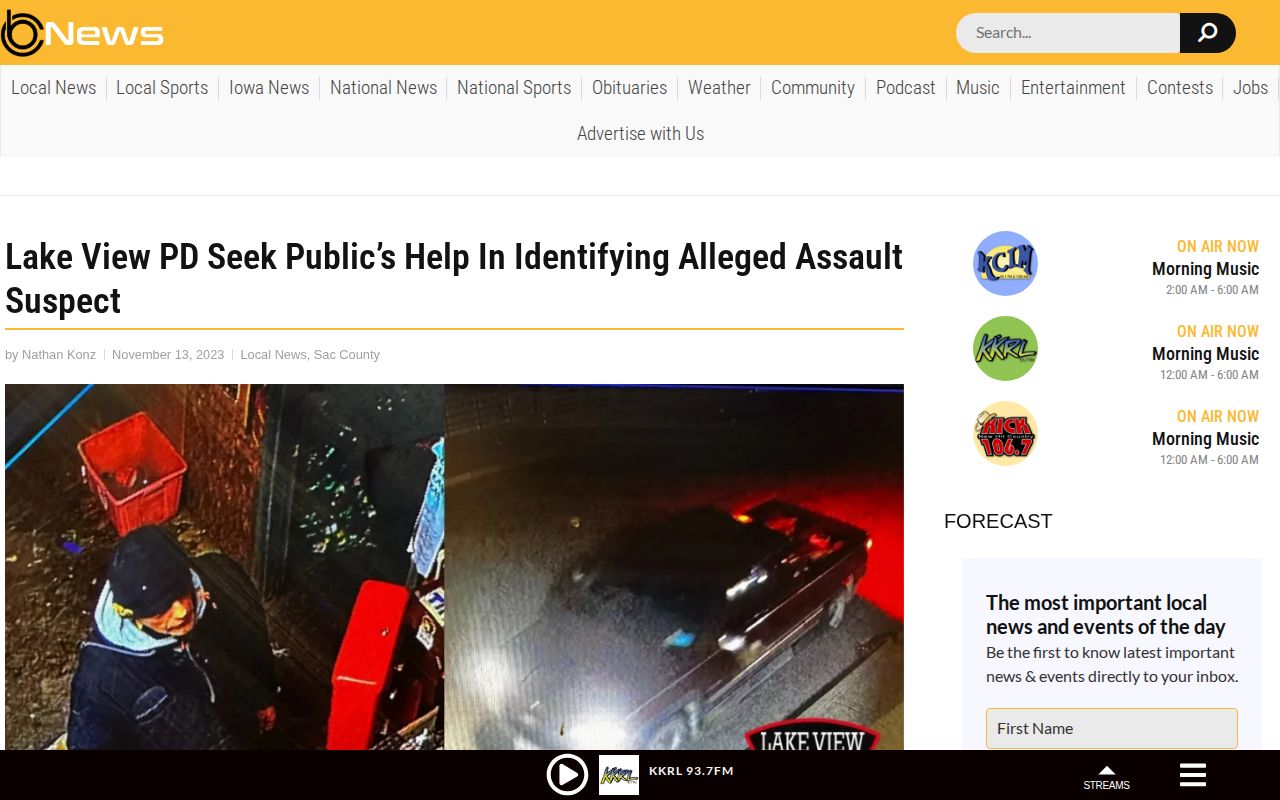Click KKRL 93.7FM label in player
This screenshot has width=1280, height=800.
pos(691,771)
